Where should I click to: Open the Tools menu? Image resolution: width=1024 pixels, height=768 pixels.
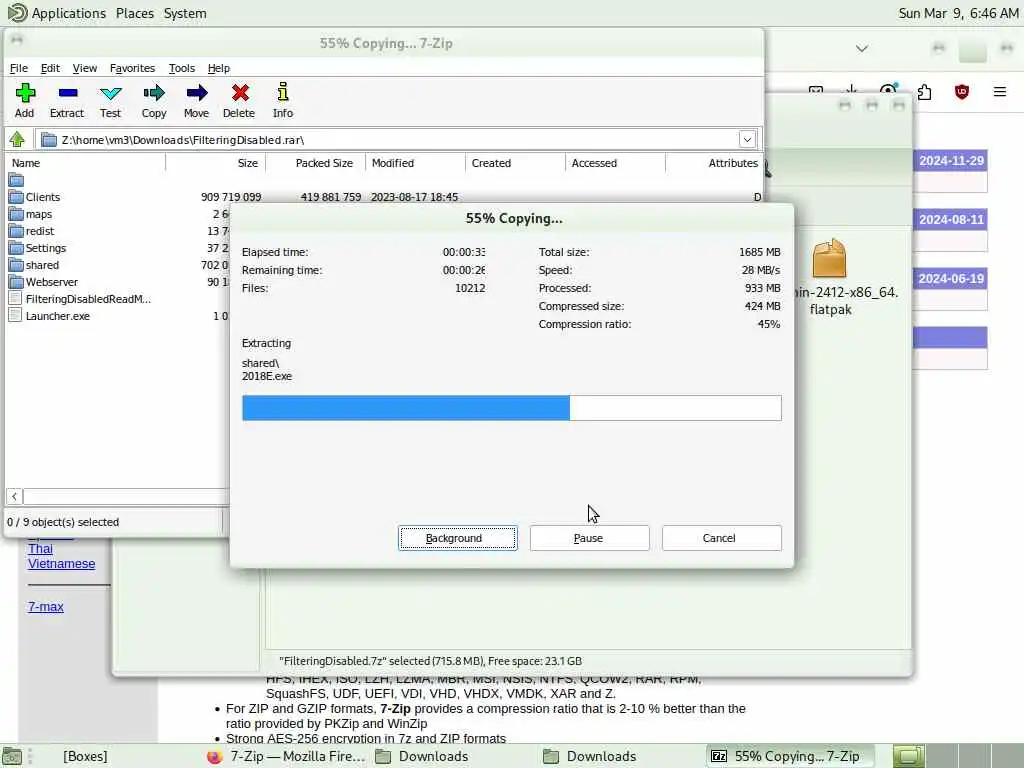[182, 68]
